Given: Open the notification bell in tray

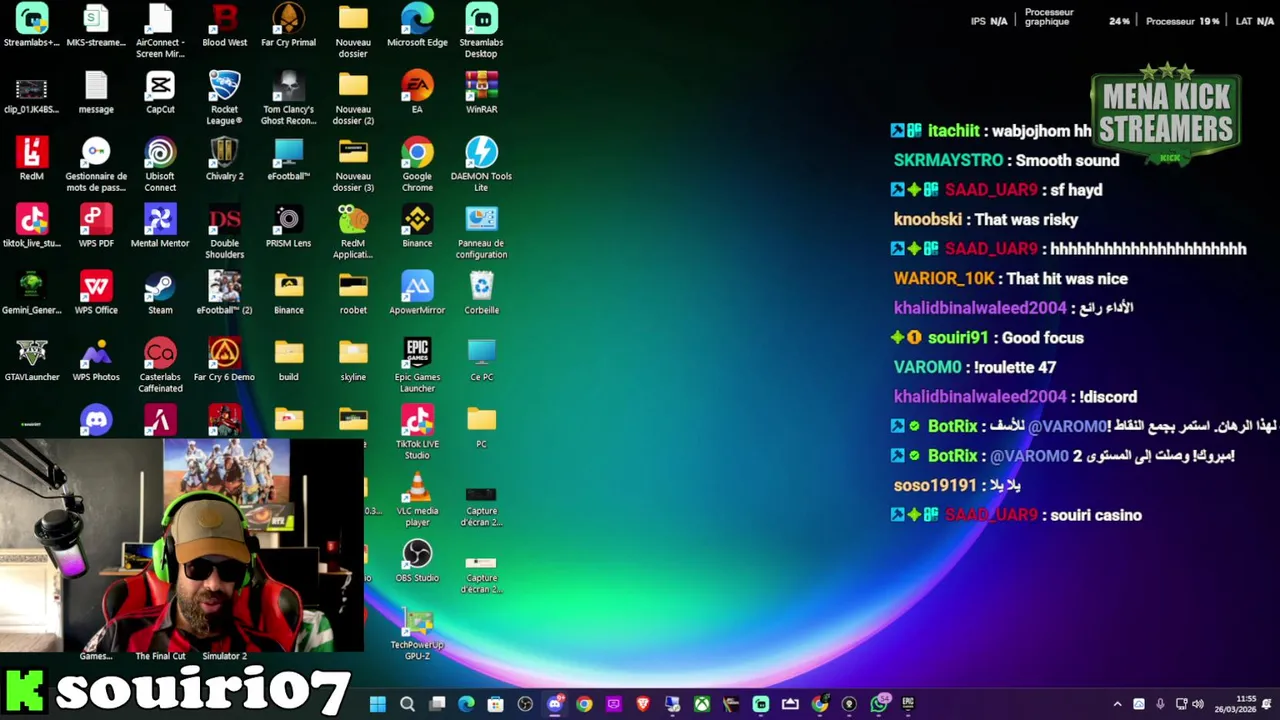Looking at the screenshot, I should pos(1267,704).
